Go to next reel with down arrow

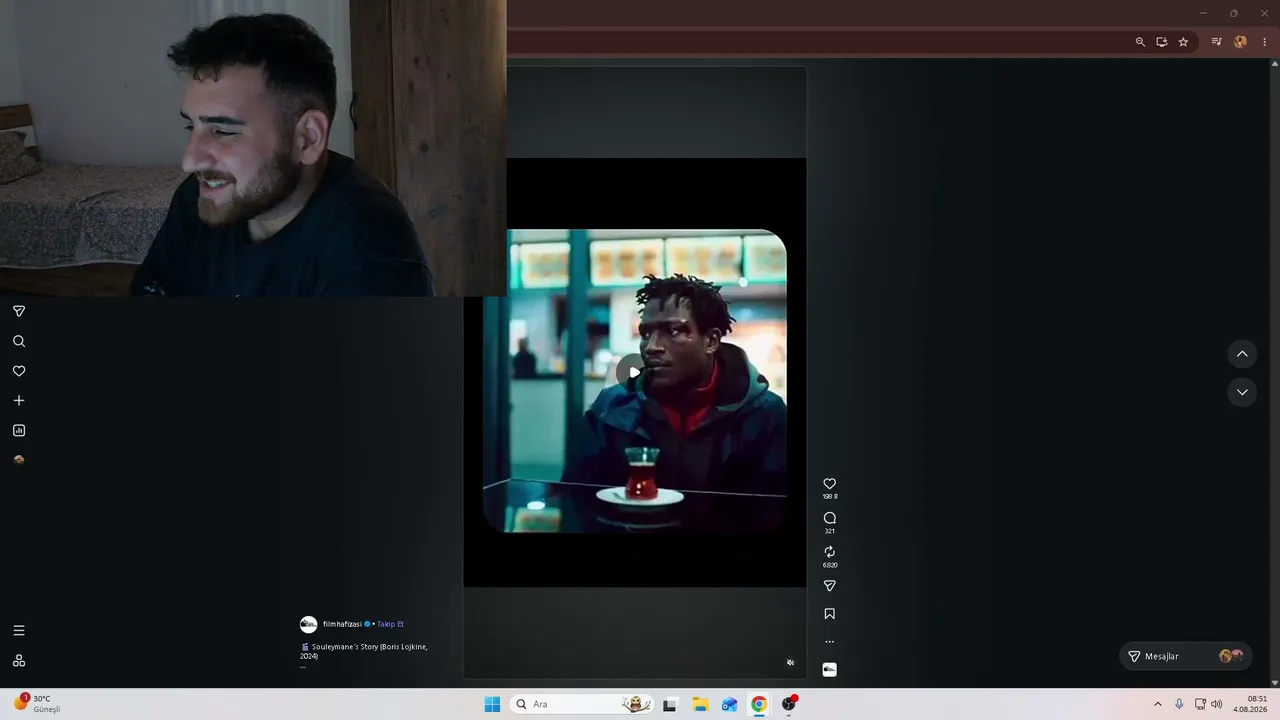tap(1242, 392)
